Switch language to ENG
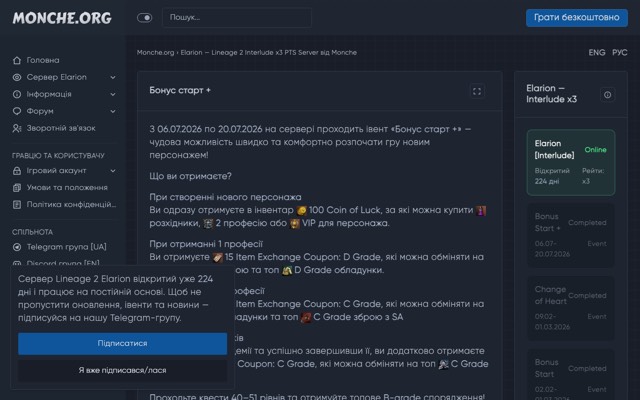 (x=597, y=53)
